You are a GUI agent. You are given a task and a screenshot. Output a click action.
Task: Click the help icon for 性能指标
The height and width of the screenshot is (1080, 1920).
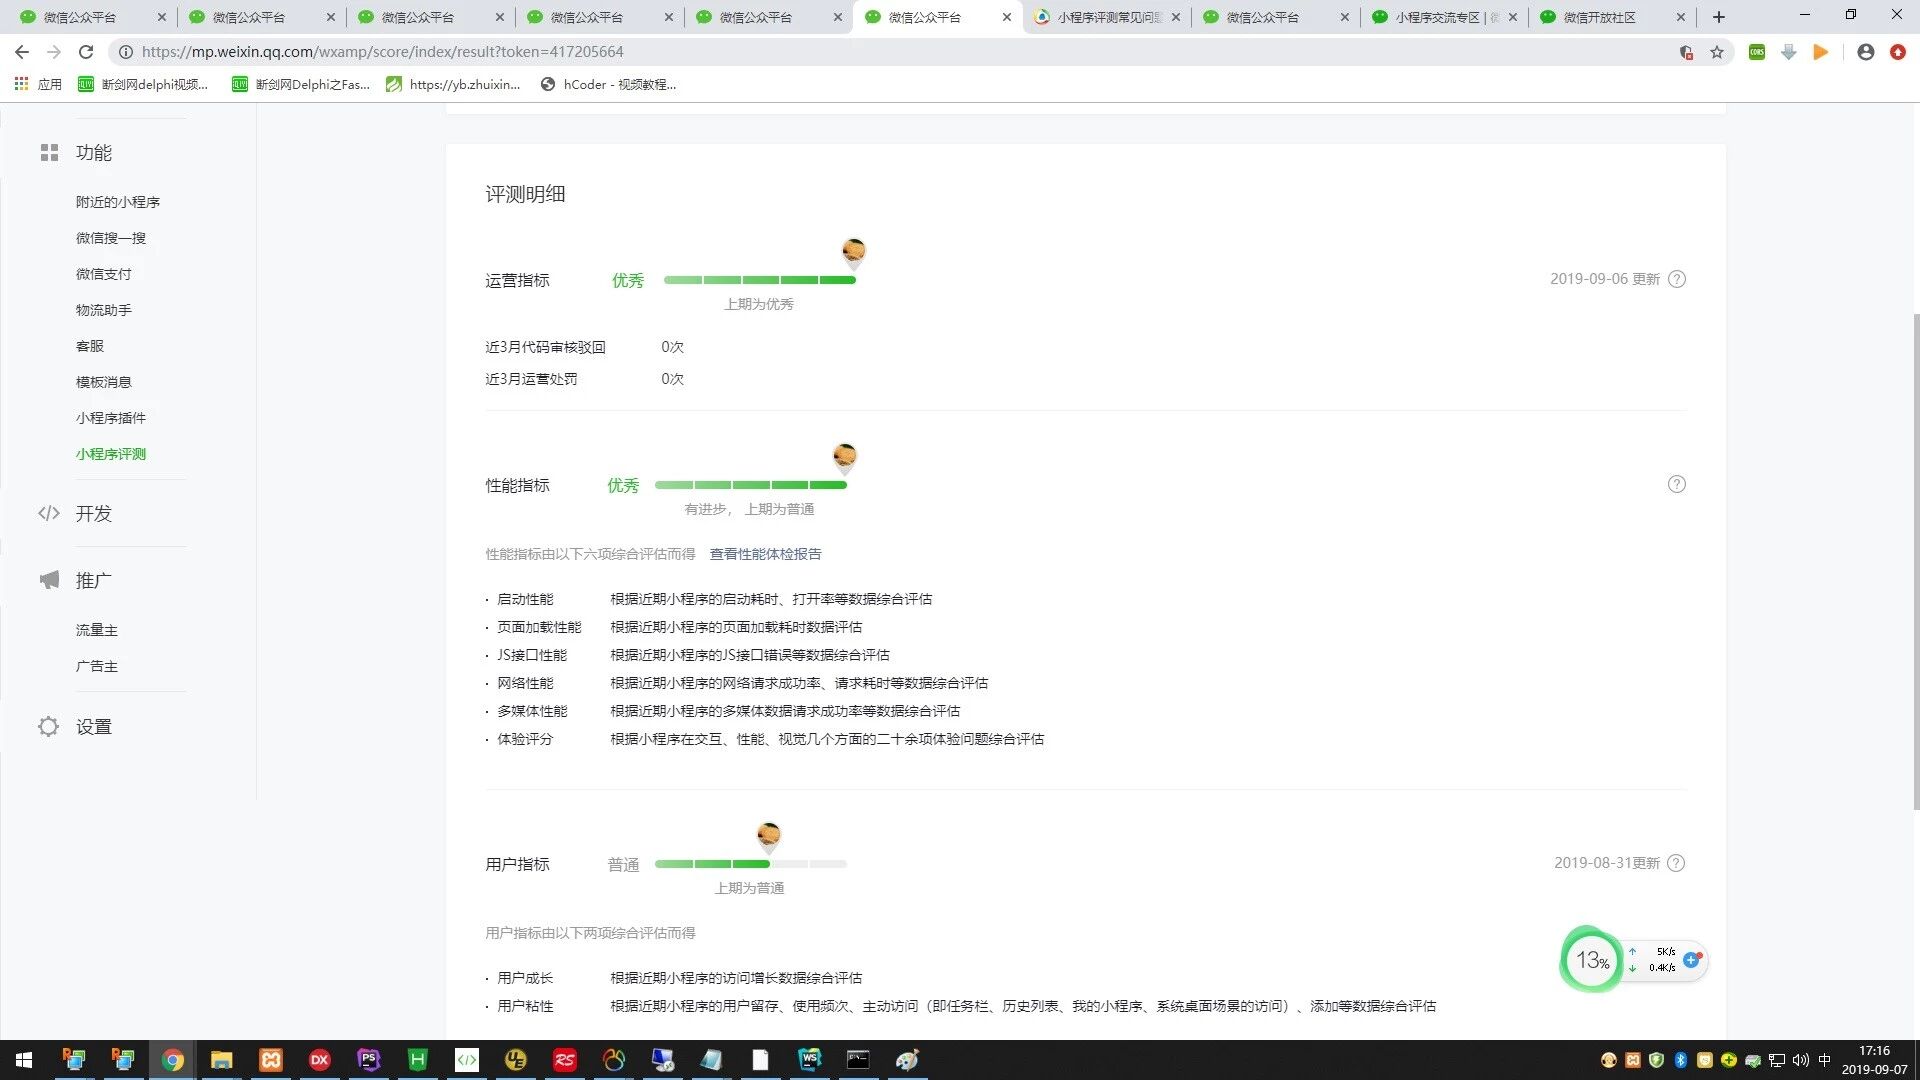pos(1677,484)
